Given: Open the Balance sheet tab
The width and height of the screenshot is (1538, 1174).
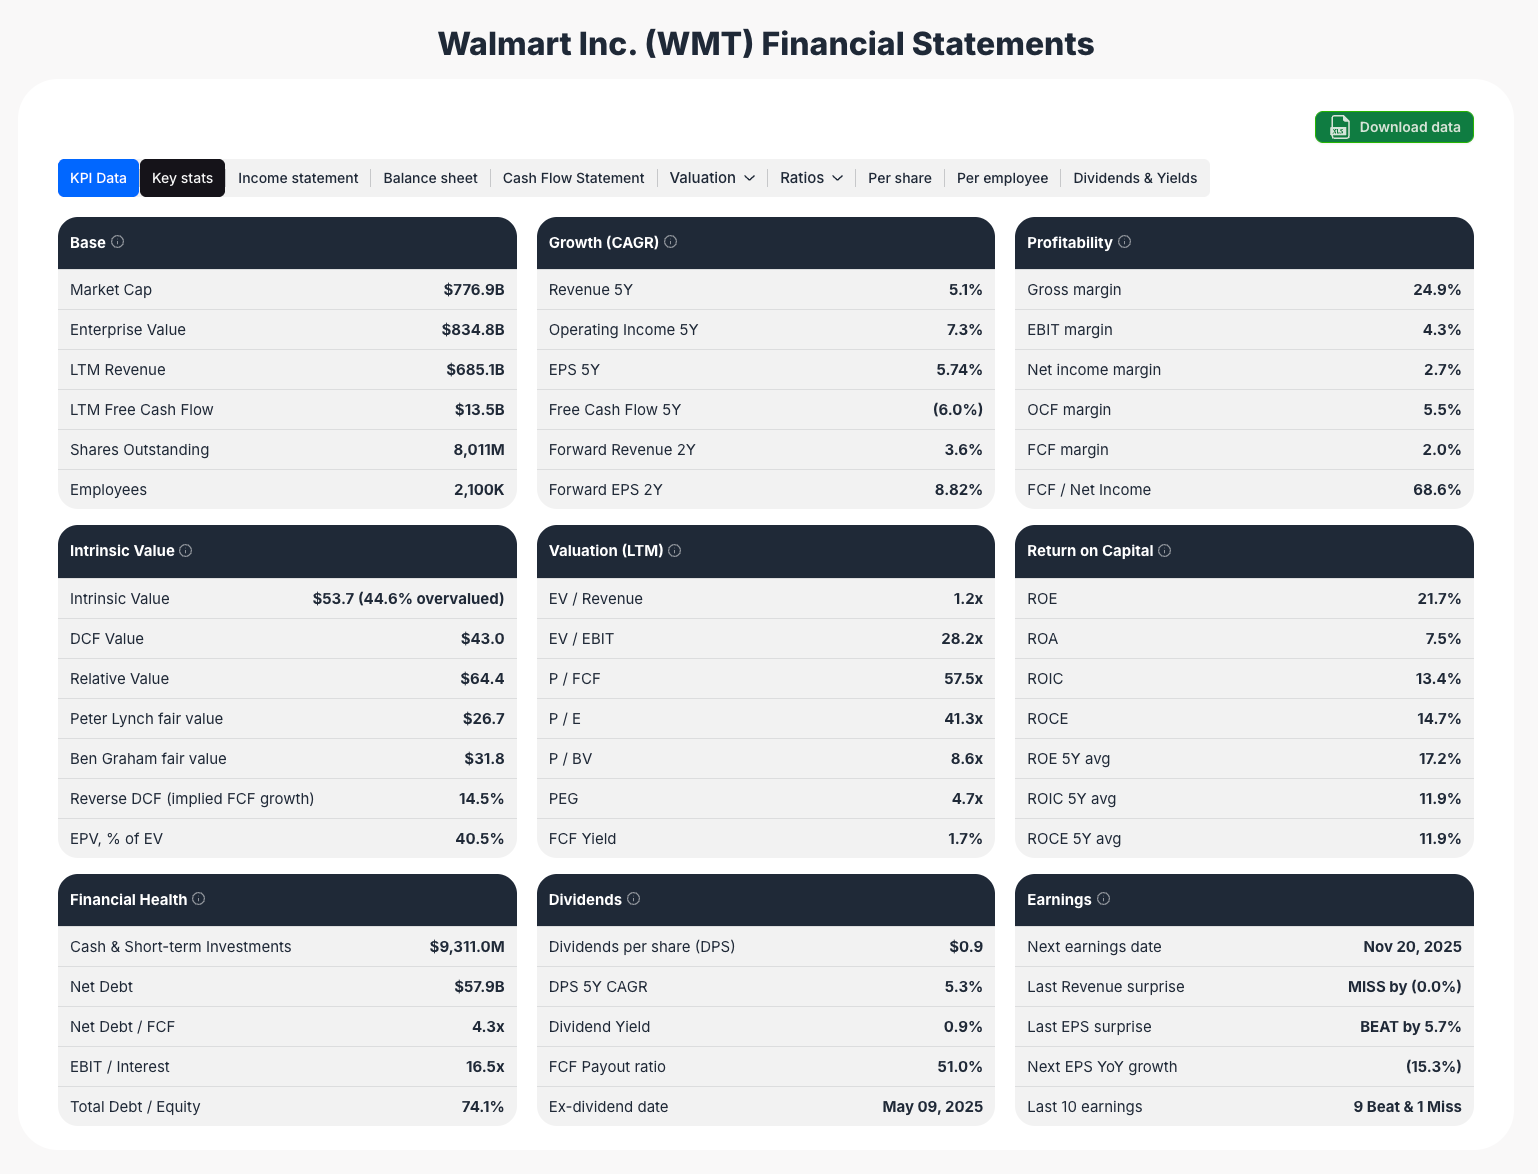Looking at the screenshot, I should pos(430,177).
